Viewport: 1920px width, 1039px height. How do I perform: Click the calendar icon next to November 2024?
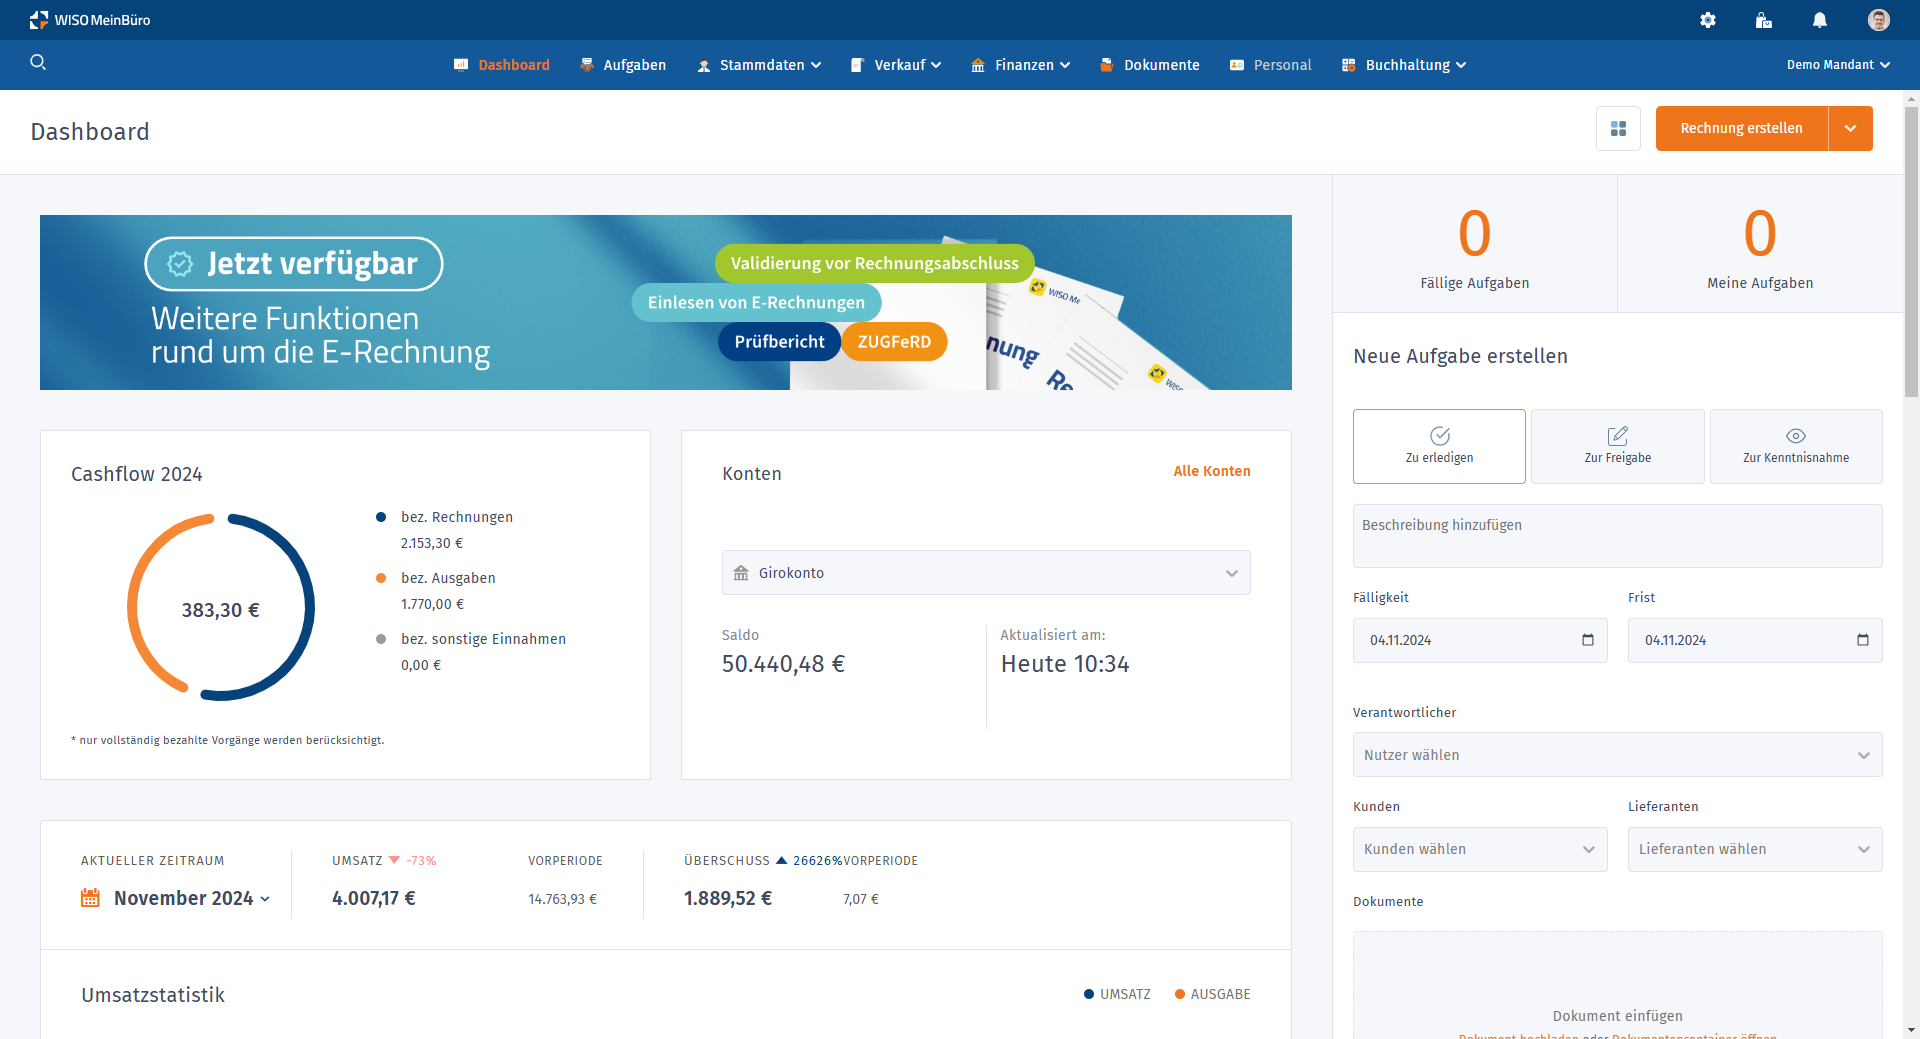(x=90, y=898)
